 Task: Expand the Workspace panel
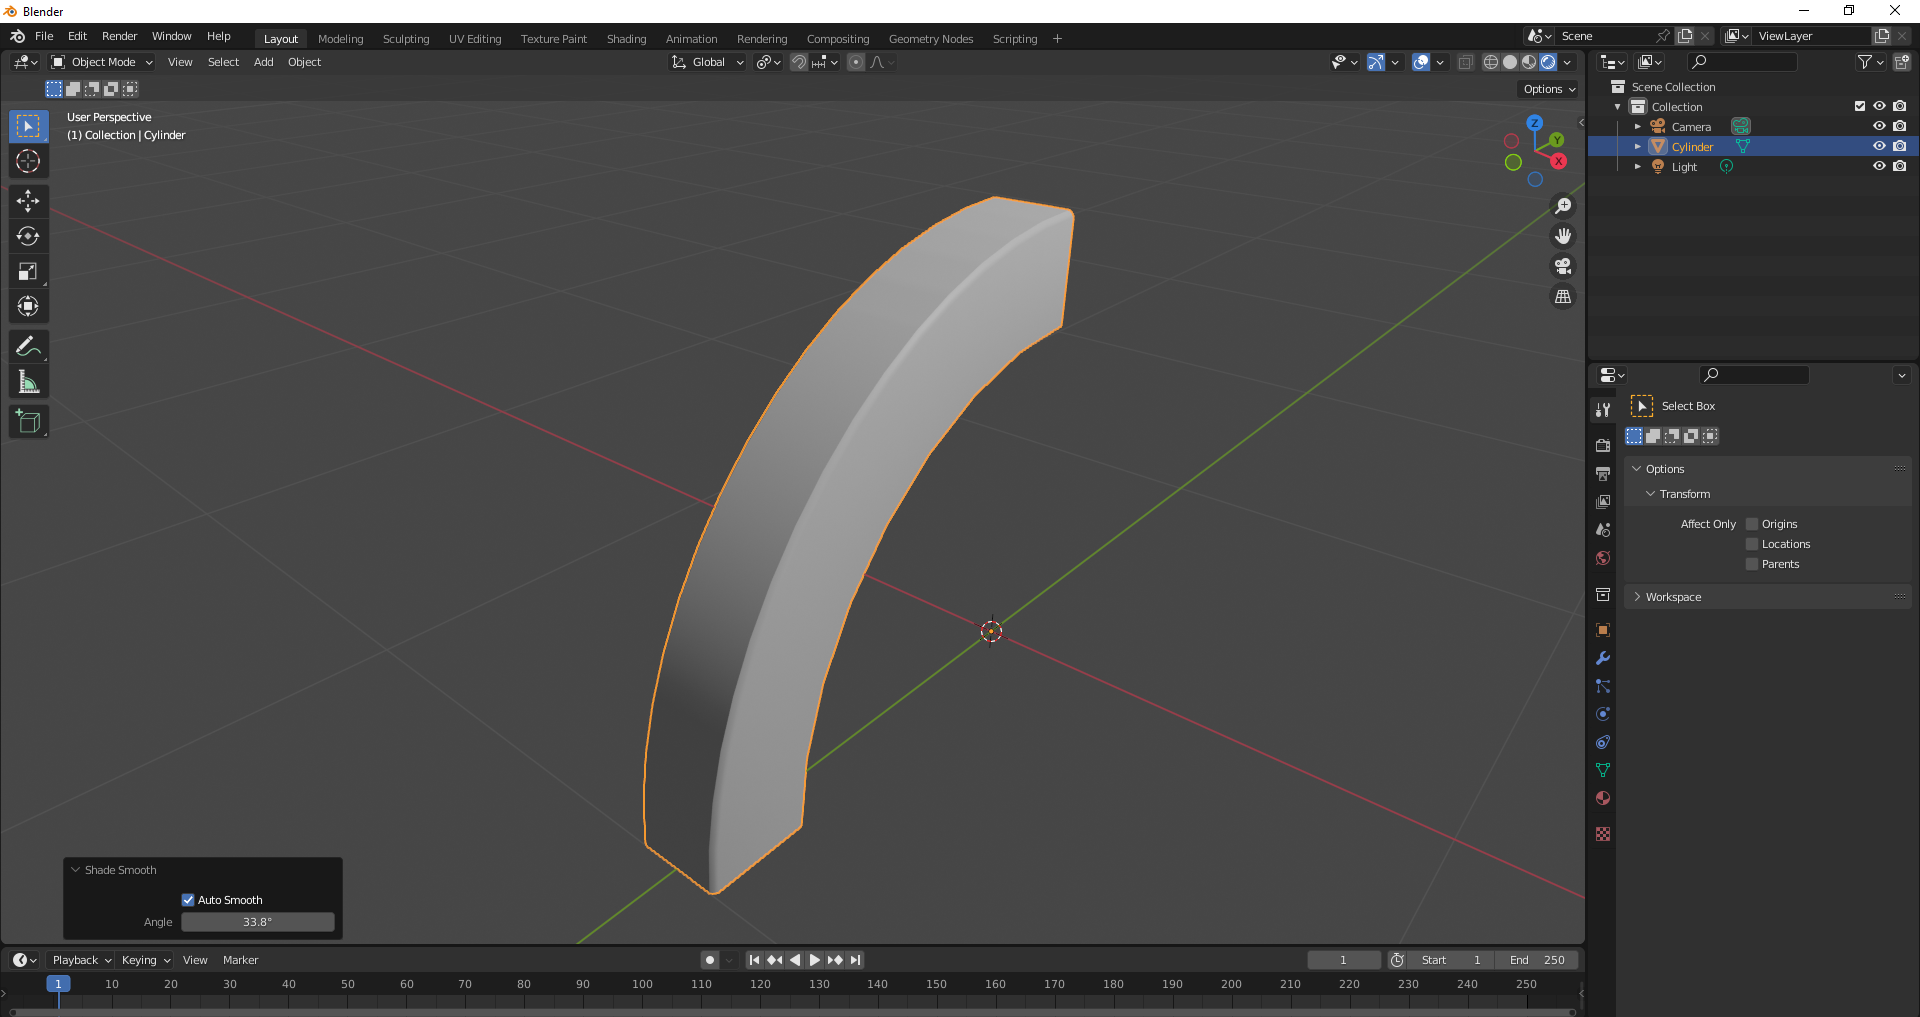[x=1673, y=597]
